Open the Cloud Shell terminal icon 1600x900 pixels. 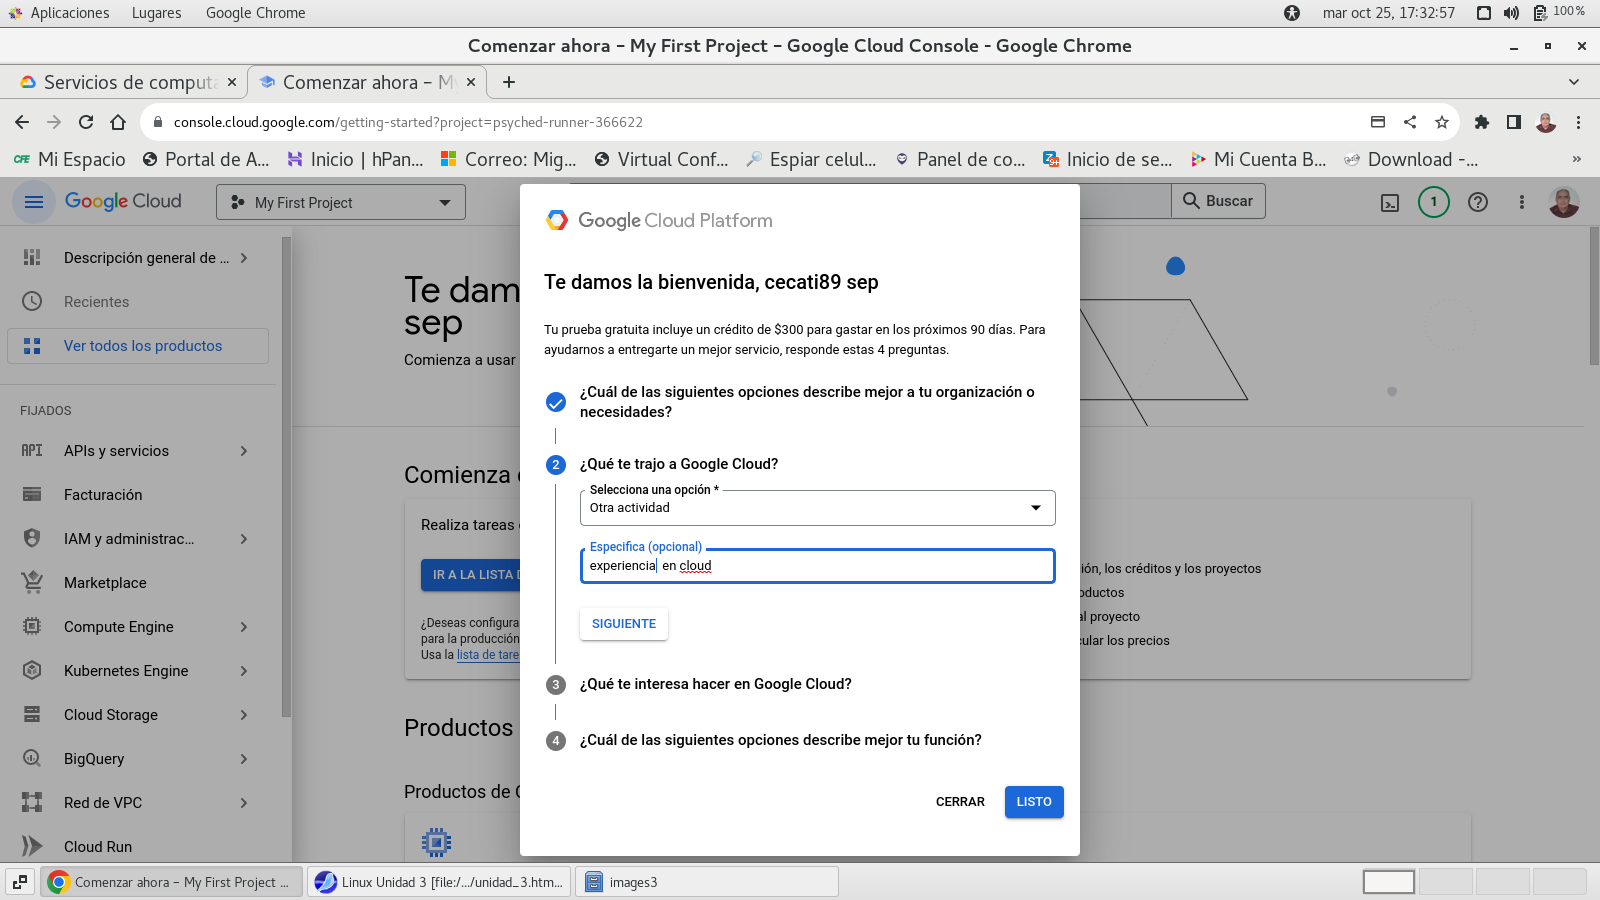tap(1390, 203)
